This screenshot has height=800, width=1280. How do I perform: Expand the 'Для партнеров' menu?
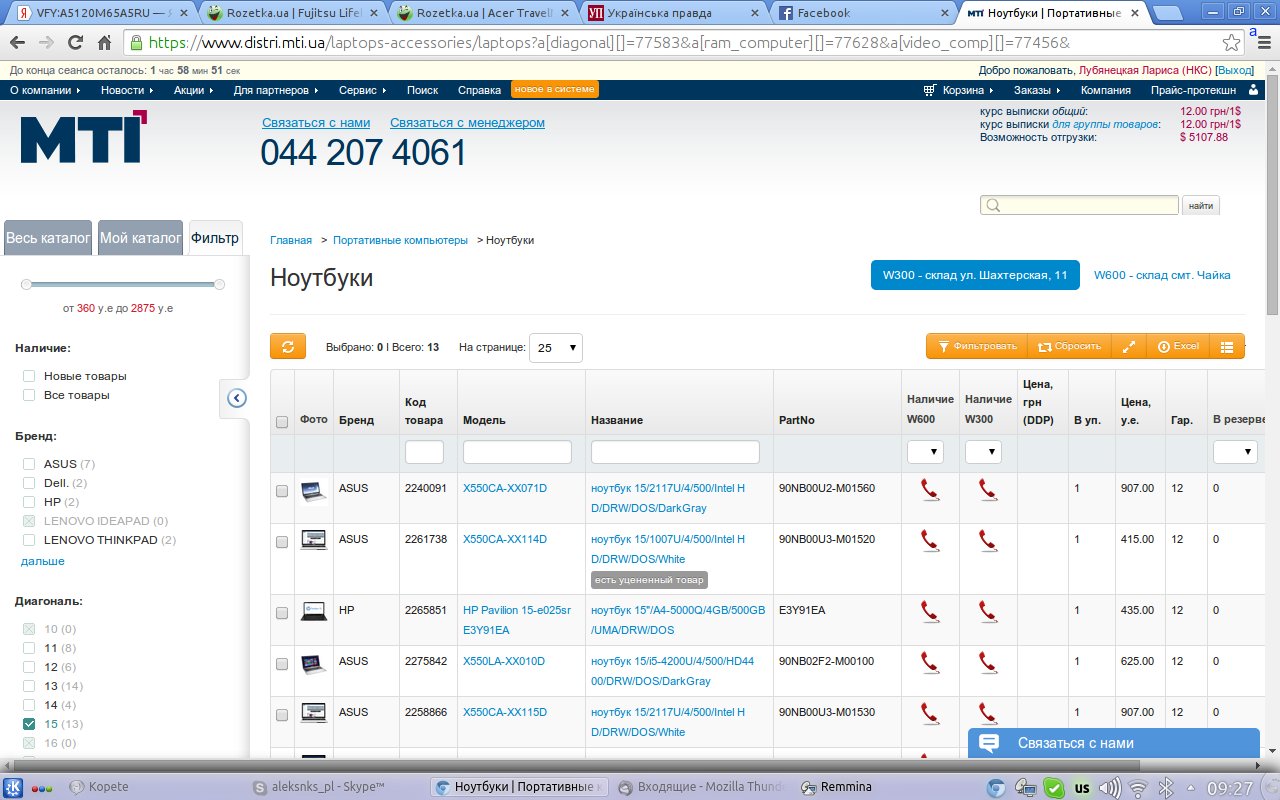[x=276, y=90]
